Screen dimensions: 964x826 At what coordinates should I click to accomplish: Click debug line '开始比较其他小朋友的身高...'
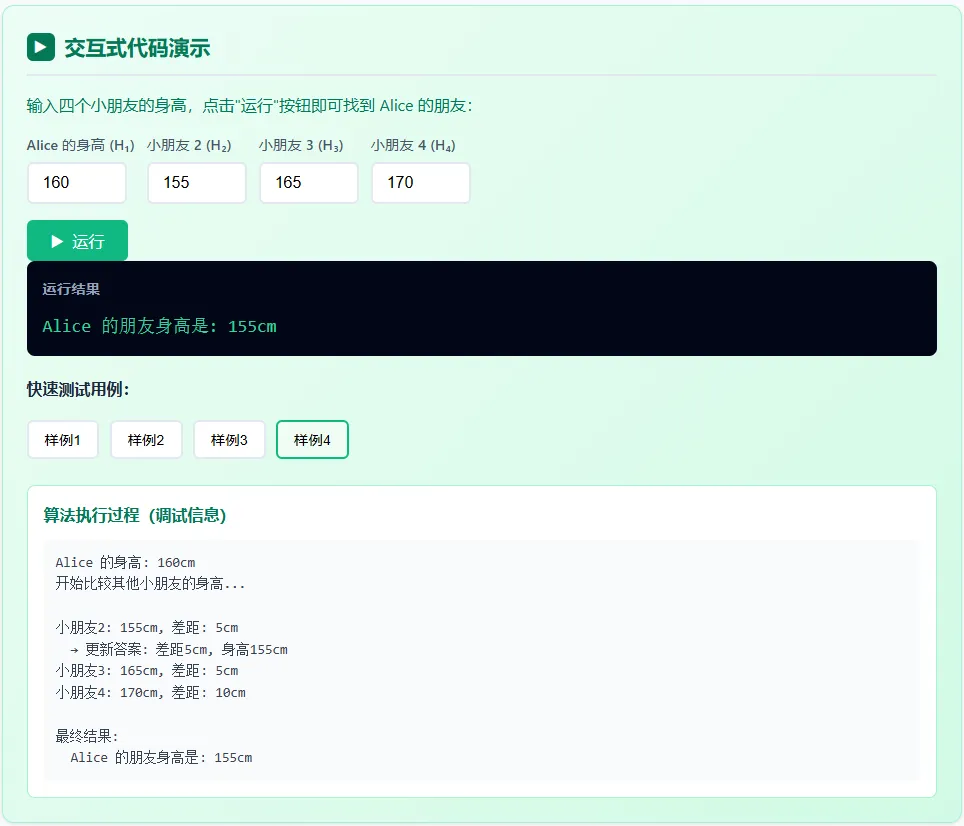tap(151, 584)
